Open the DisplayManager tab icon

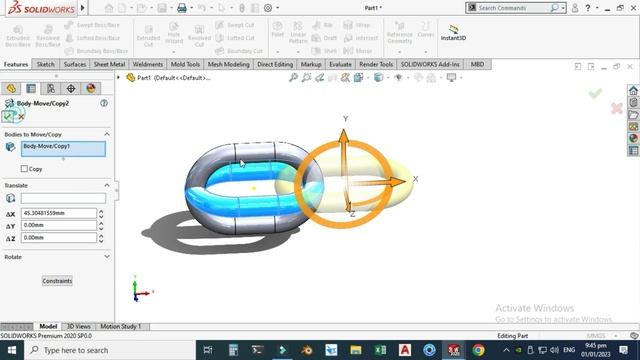pos(91,89)
